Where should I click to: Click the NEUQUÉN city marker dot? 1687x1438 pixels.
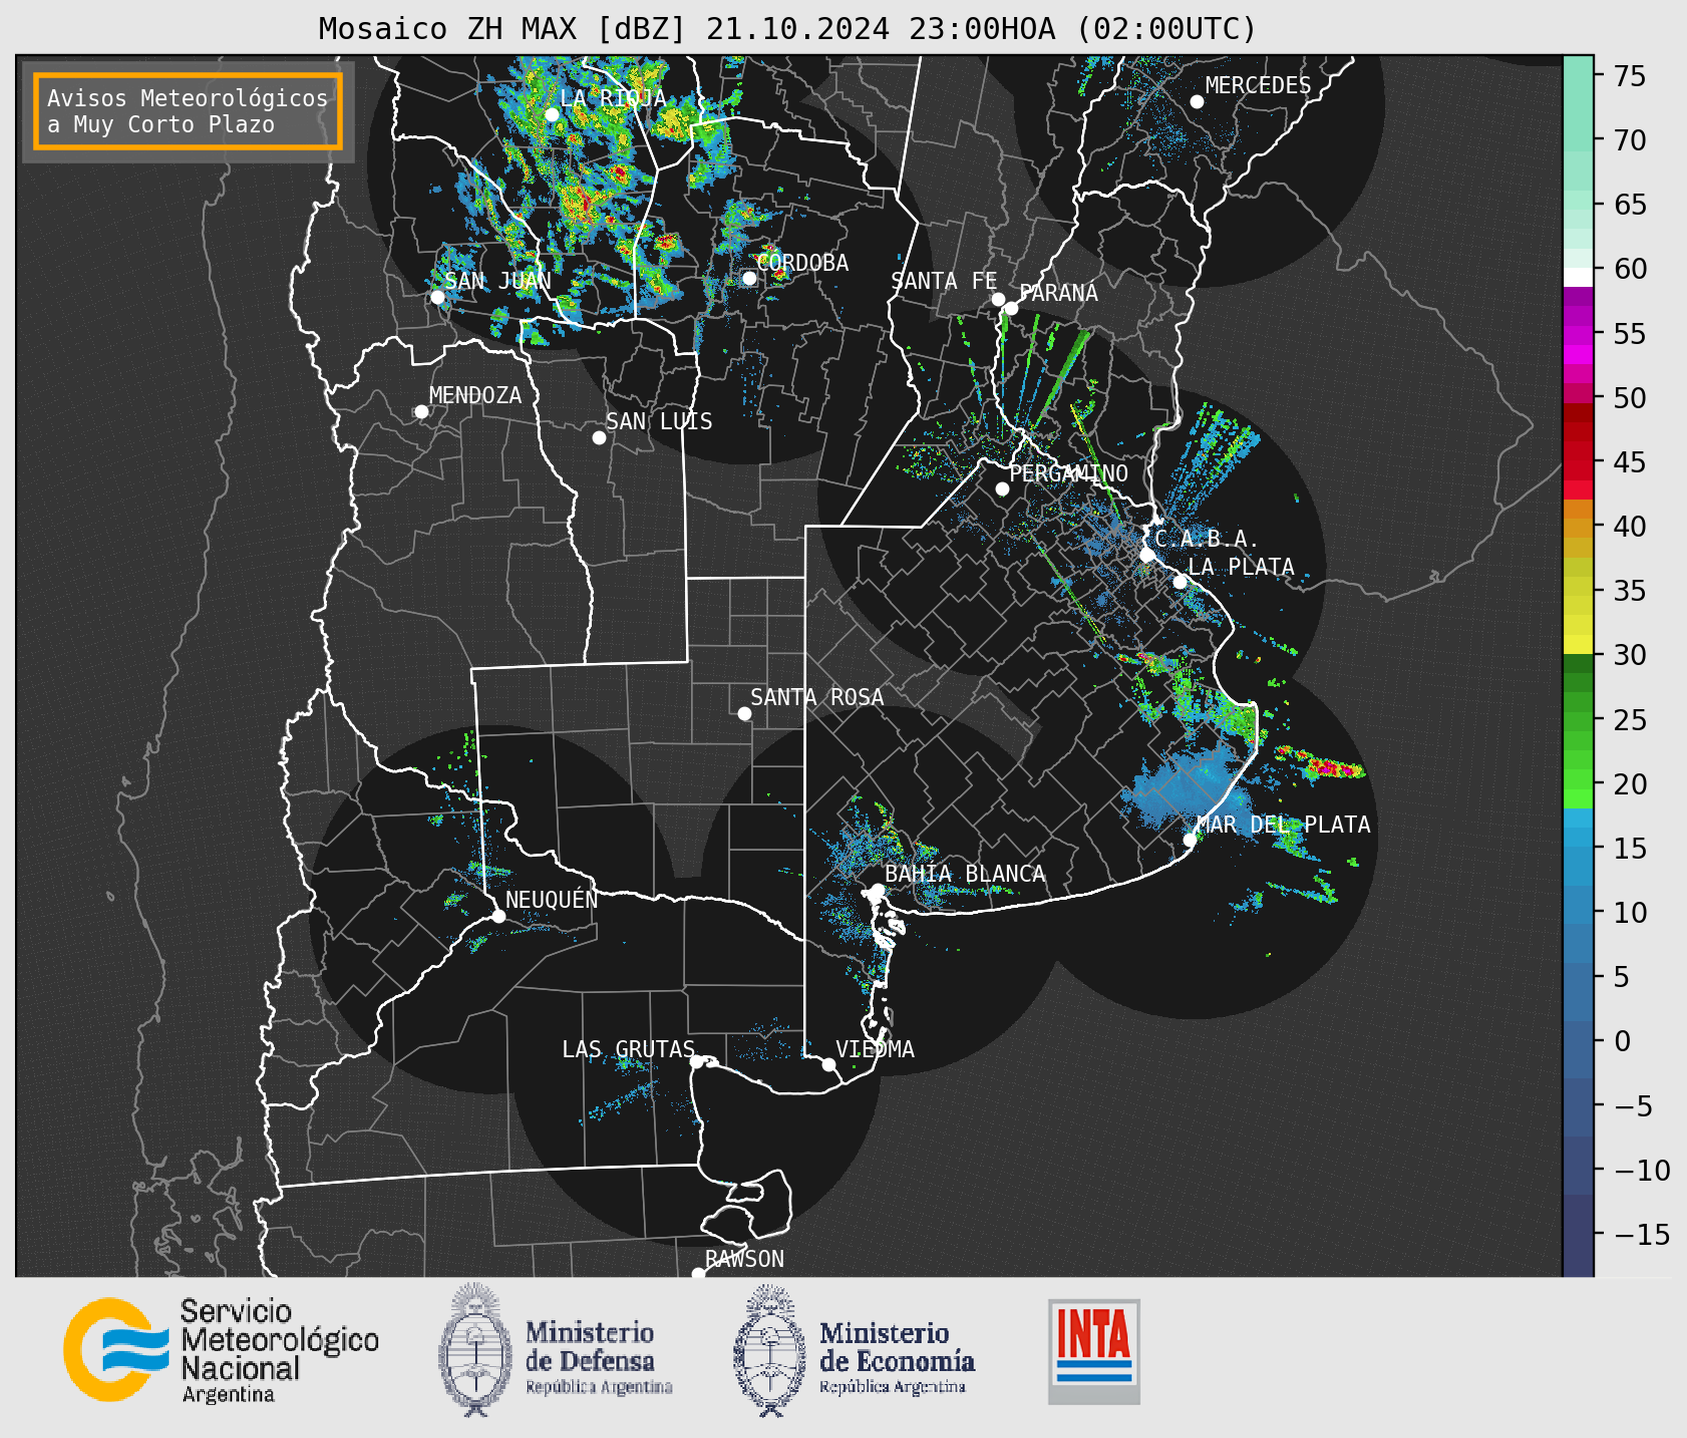[498, 916]
